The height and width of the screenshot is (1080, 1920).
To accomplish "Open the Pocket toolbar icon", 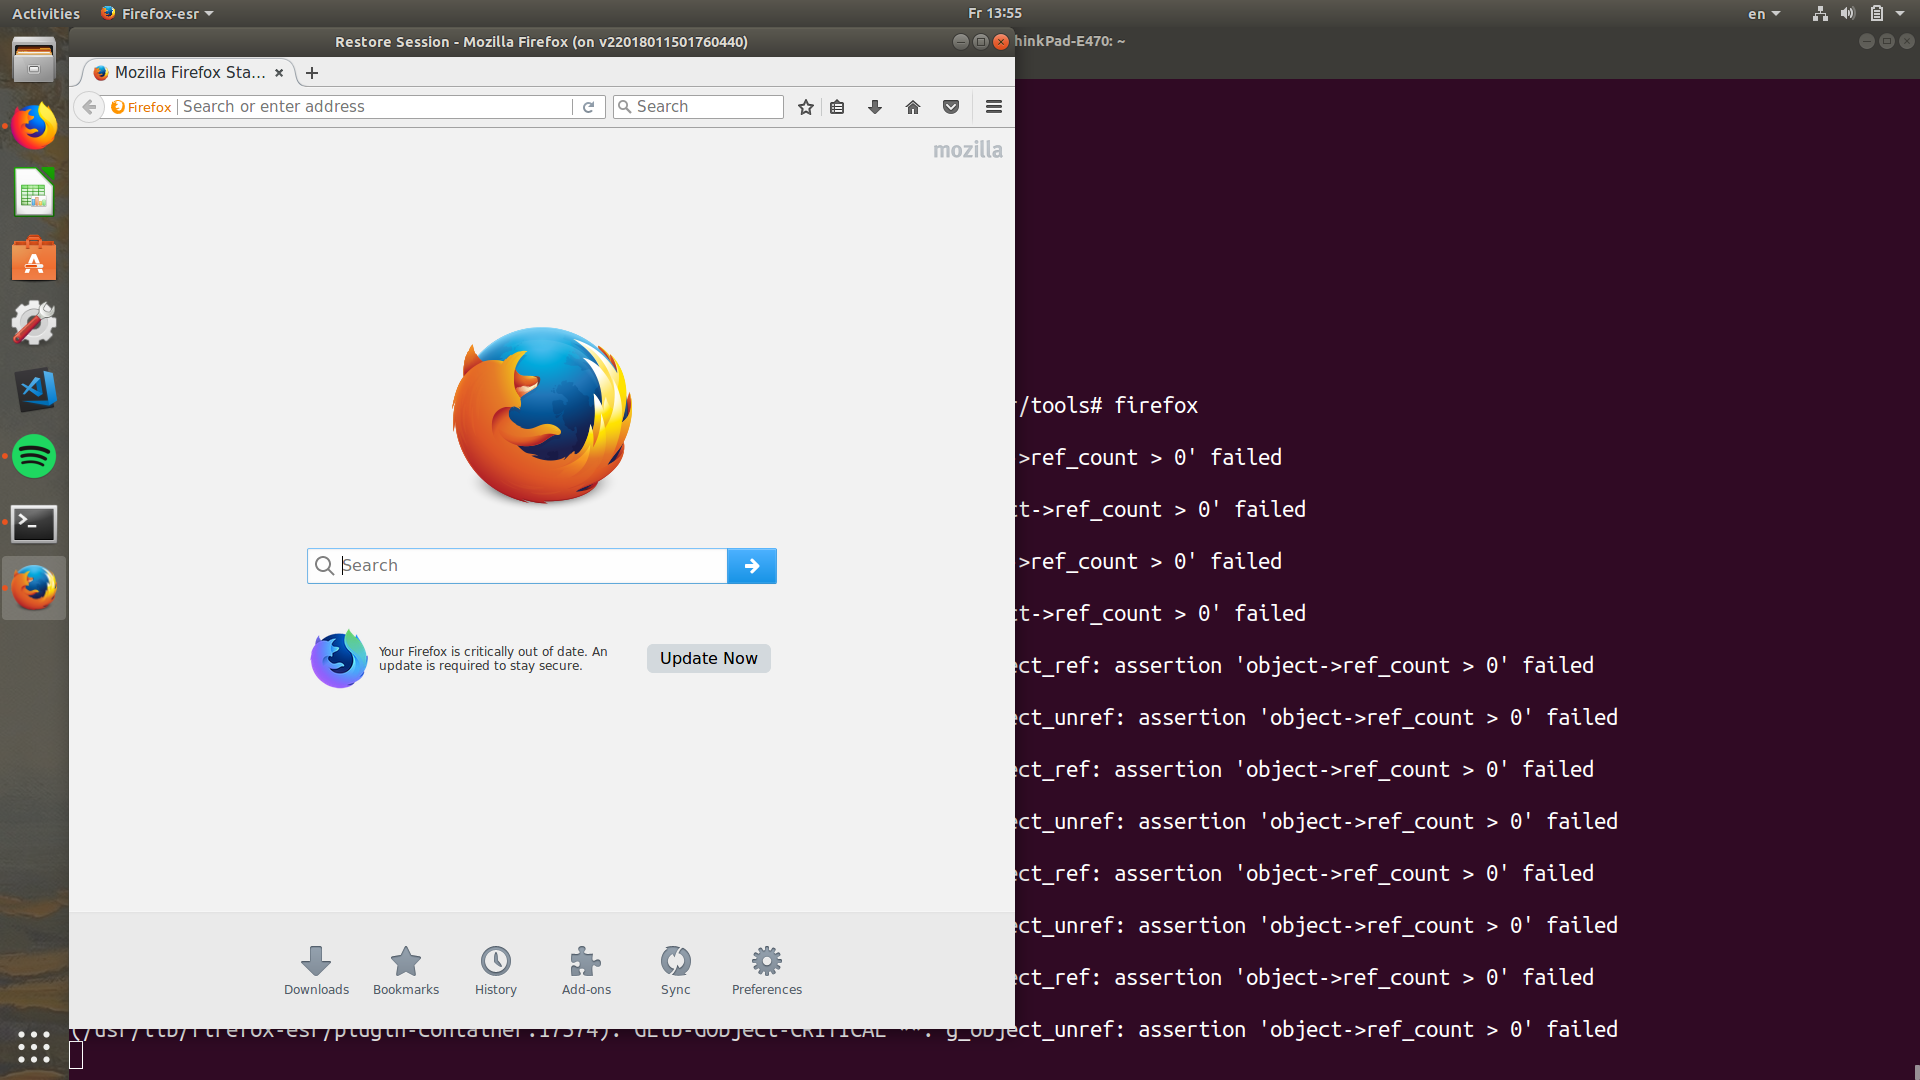I will 951,107.
